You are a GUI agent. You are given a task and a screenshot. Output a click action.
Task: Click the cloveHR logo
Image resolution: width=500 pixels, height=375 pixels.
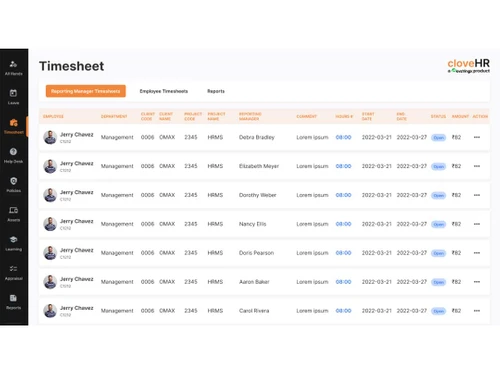(468, 66)
